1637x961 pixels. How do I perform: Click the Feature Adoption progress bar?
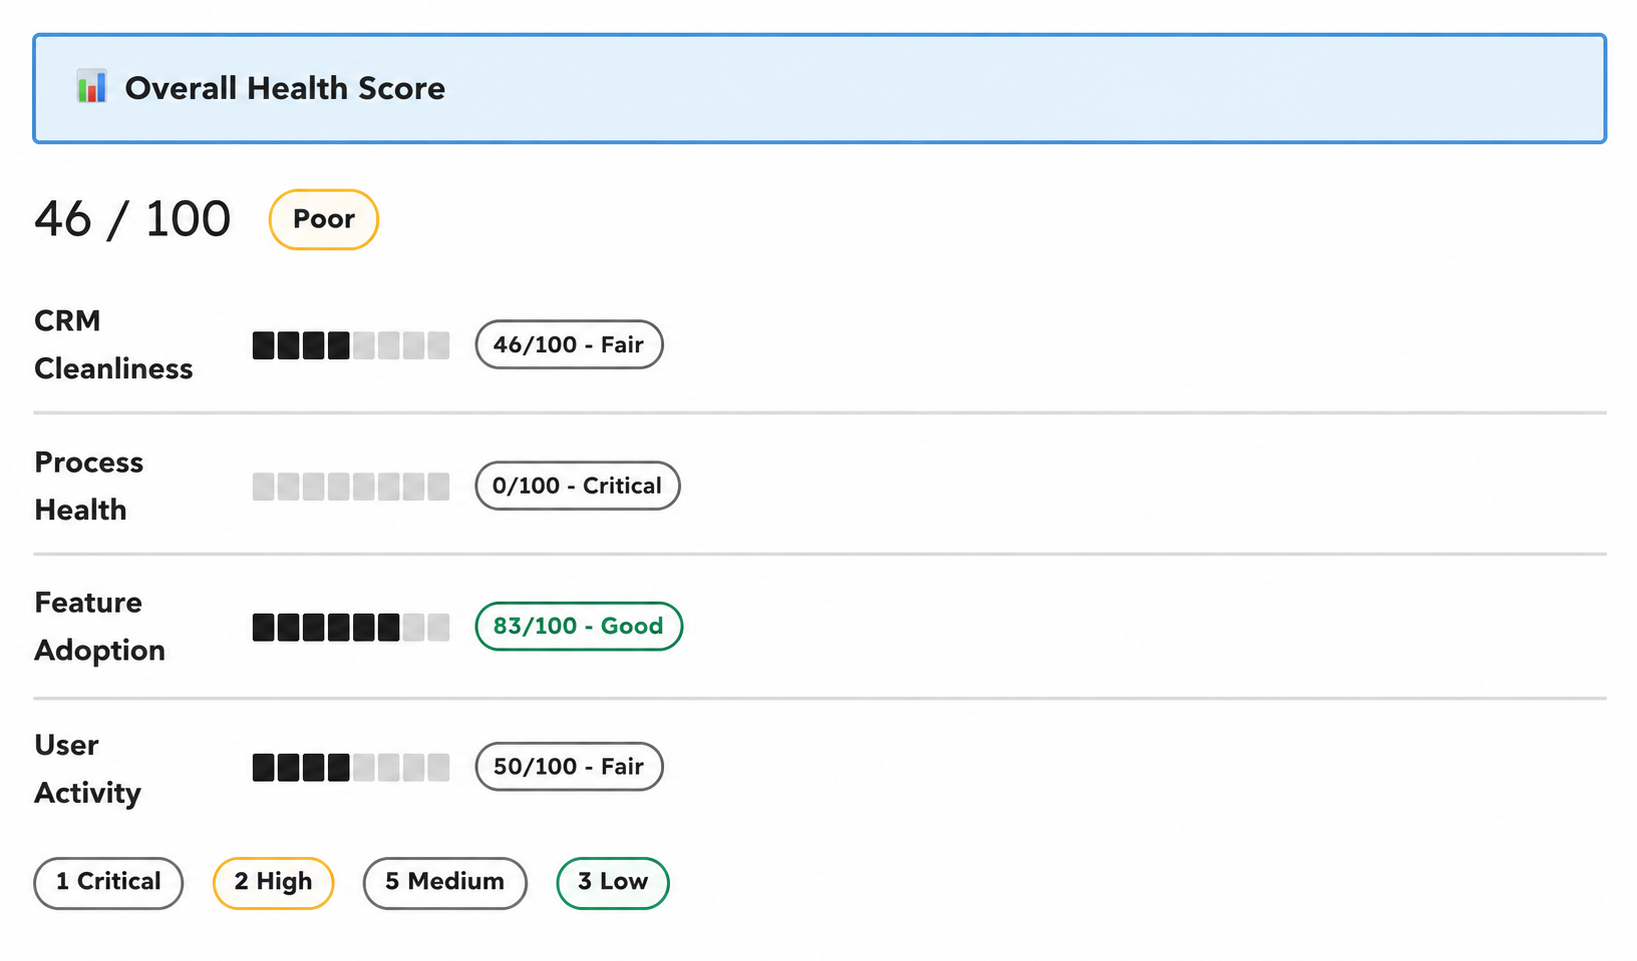pos(351,627)
